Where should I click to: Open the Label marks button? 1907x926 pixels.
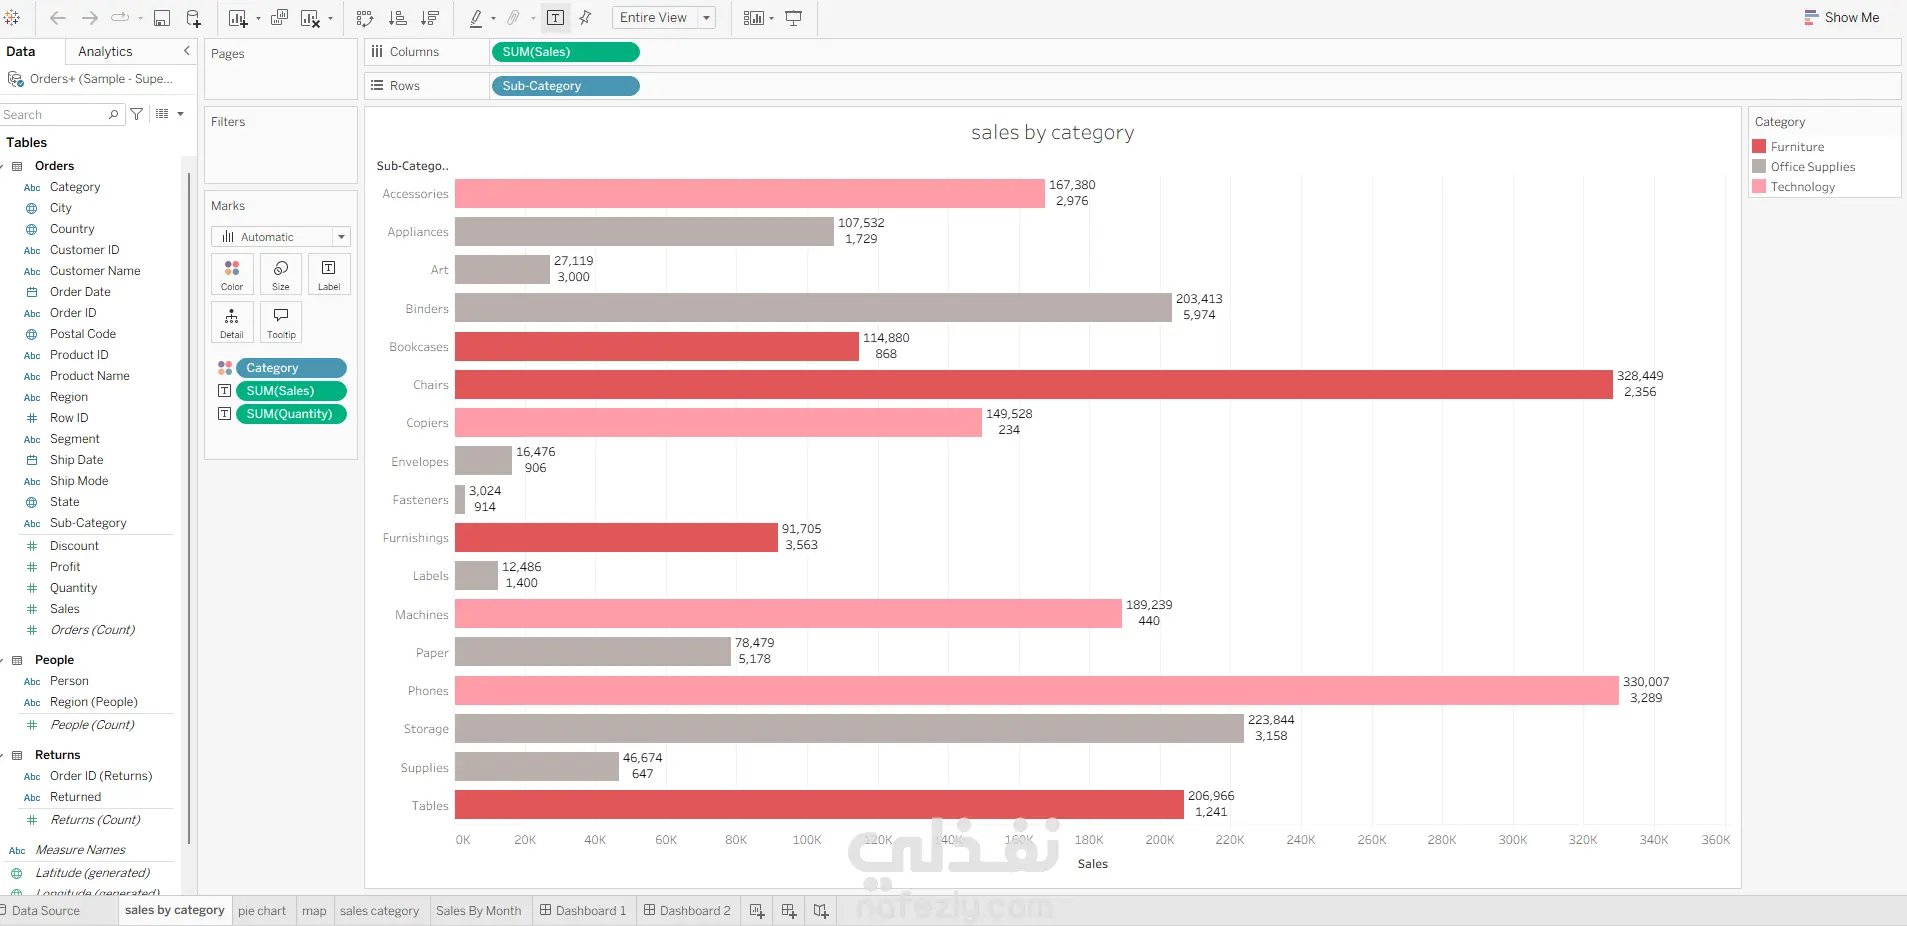point(329,274)
